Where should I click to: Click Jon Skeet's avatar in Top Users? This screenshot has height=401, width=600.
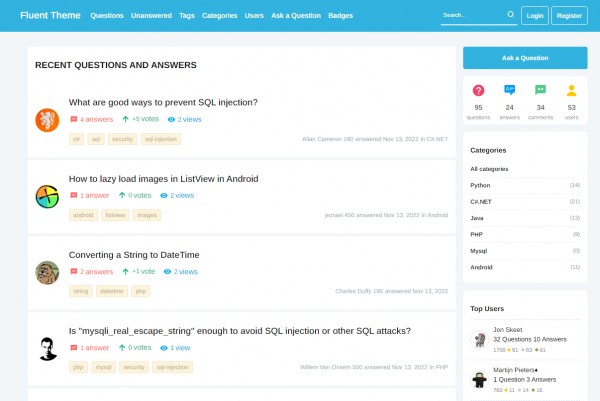(479, 340)
